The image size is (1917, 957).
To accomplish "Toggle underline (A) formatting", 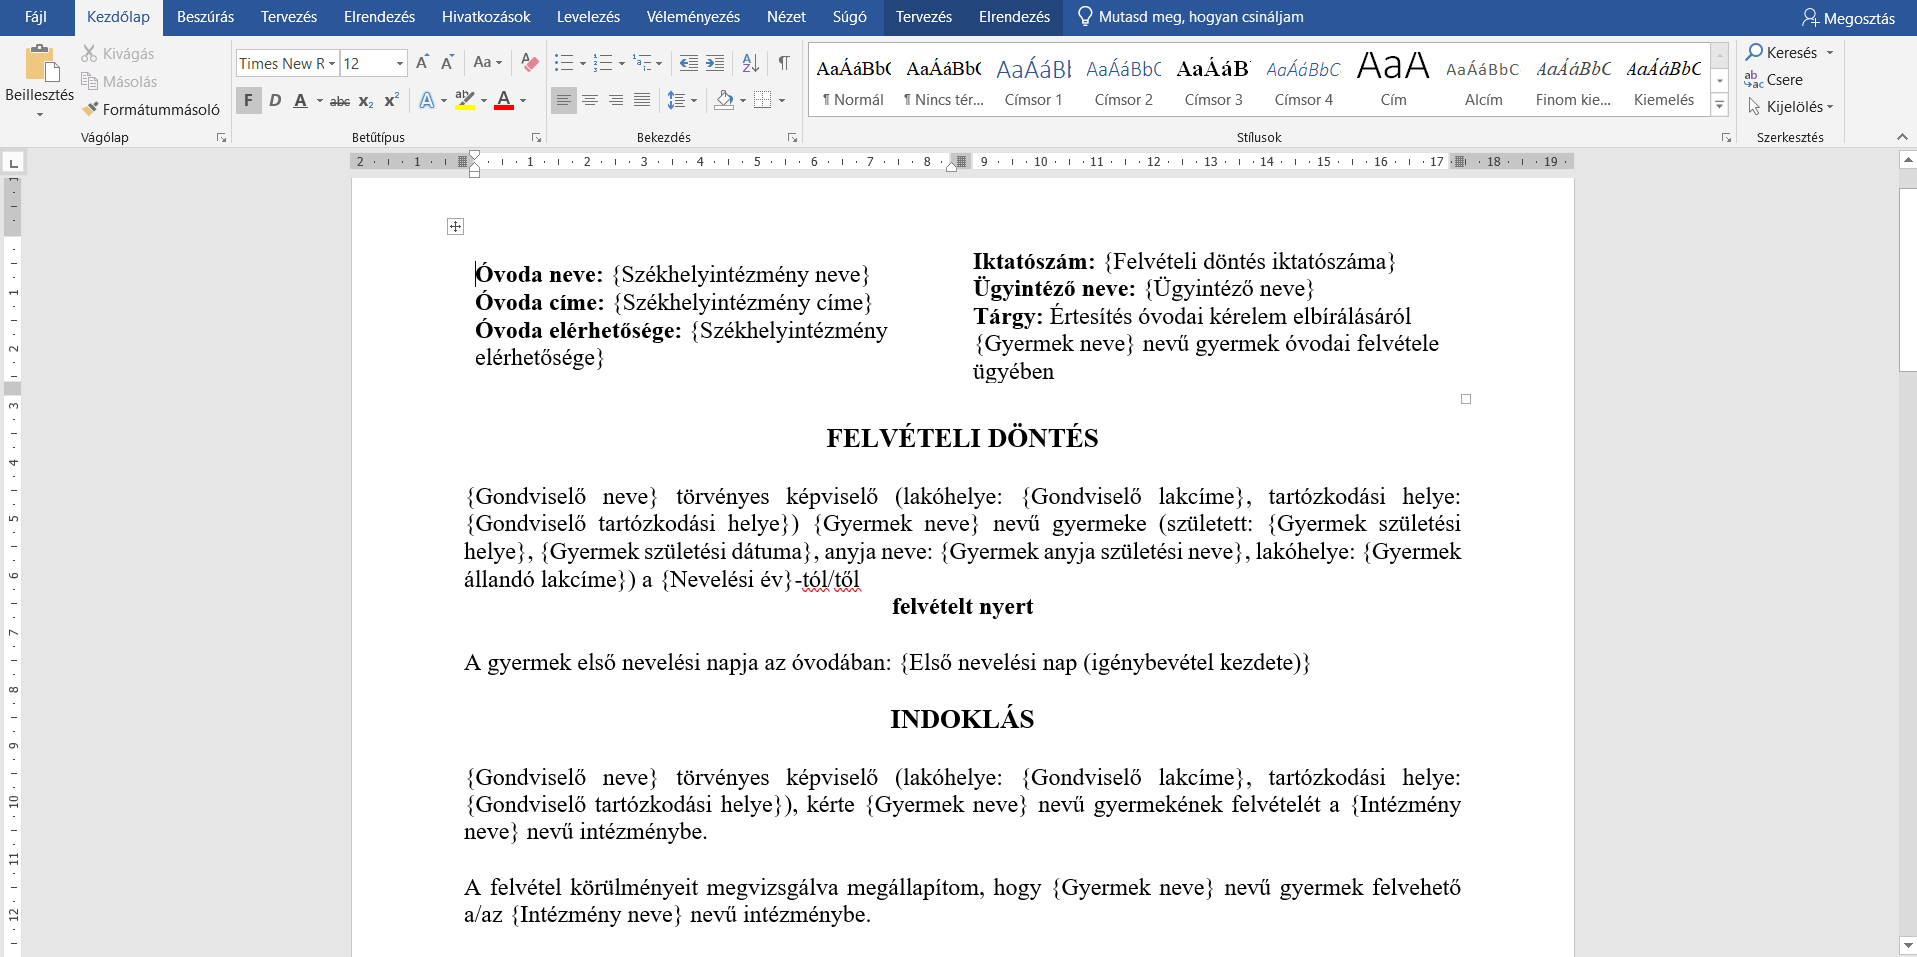I will point(300,101).
